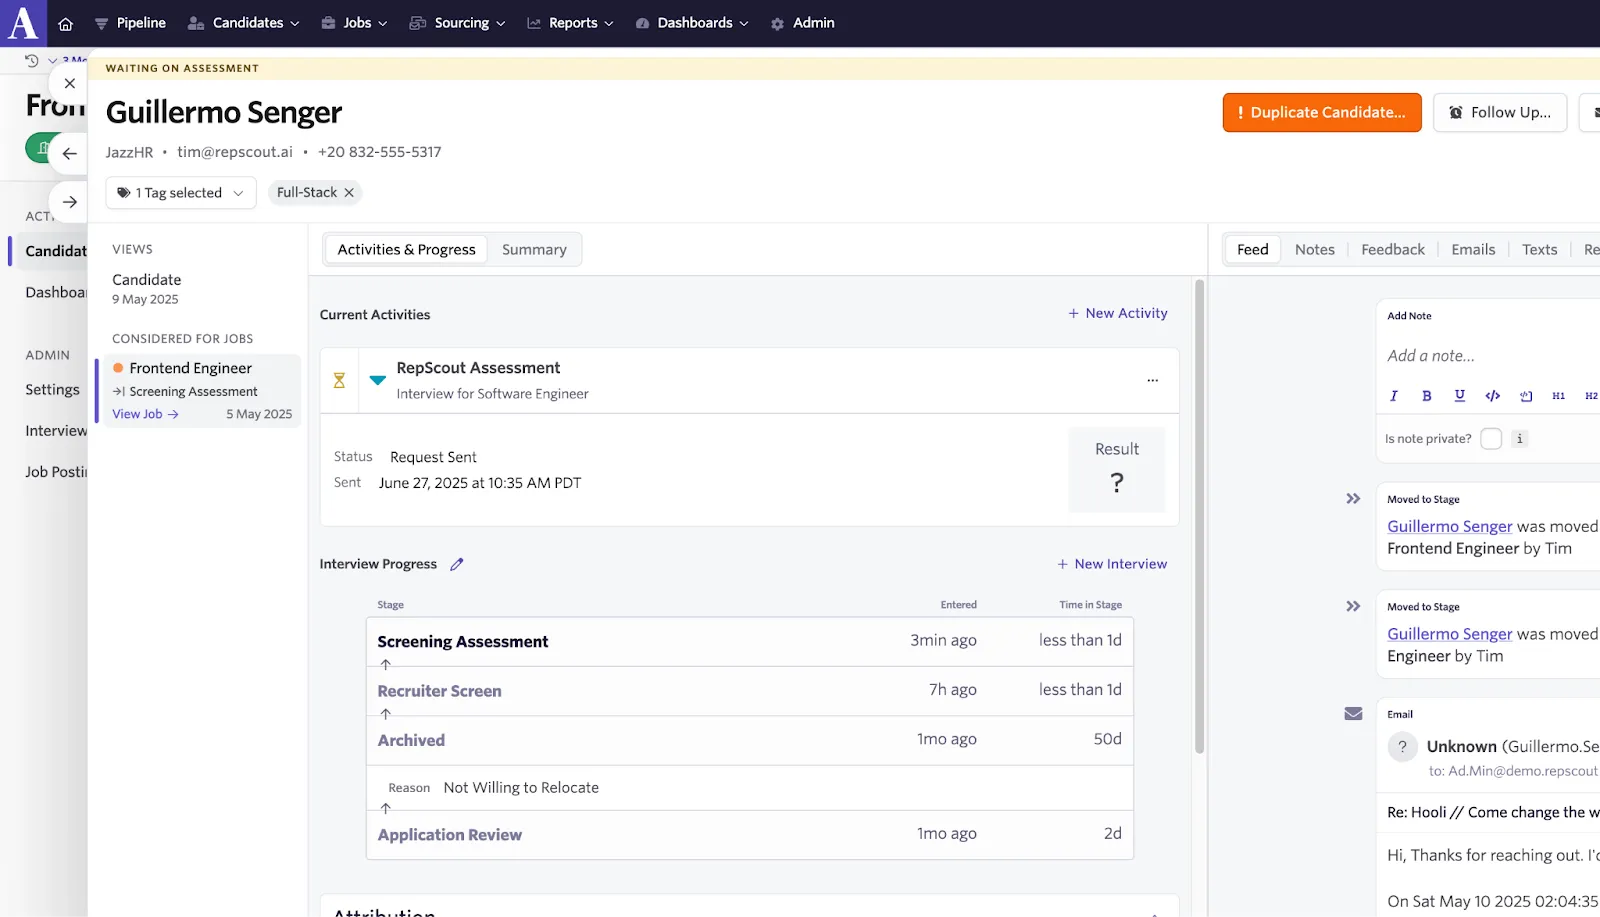This screenshot has width=1600, height=917.
Task: Open the View Job link
Action: [145, 414]
